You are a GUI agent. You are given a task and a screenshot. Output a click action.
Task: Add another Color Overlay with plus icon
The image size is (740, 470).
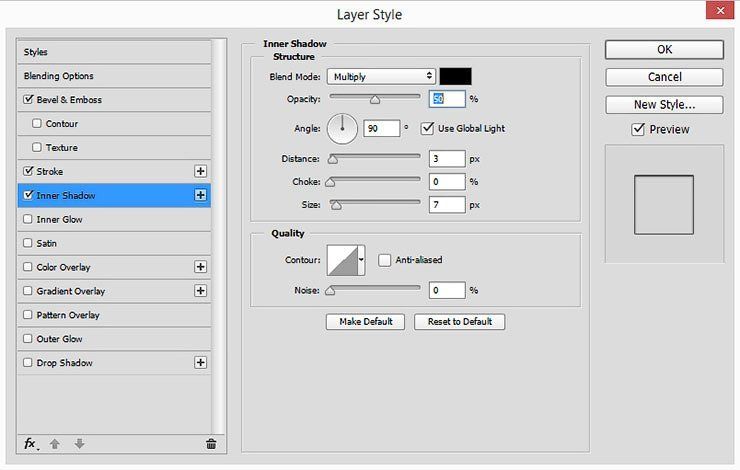pyautogui.click(x=200, y=267)
